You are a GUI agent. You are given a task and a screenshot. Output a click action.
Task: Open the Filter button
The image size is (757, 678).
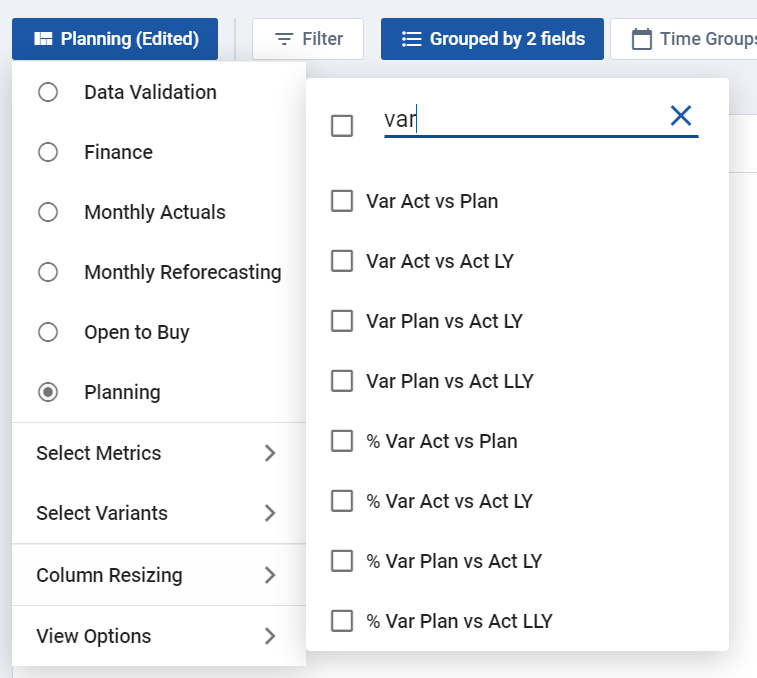(308, 39)
